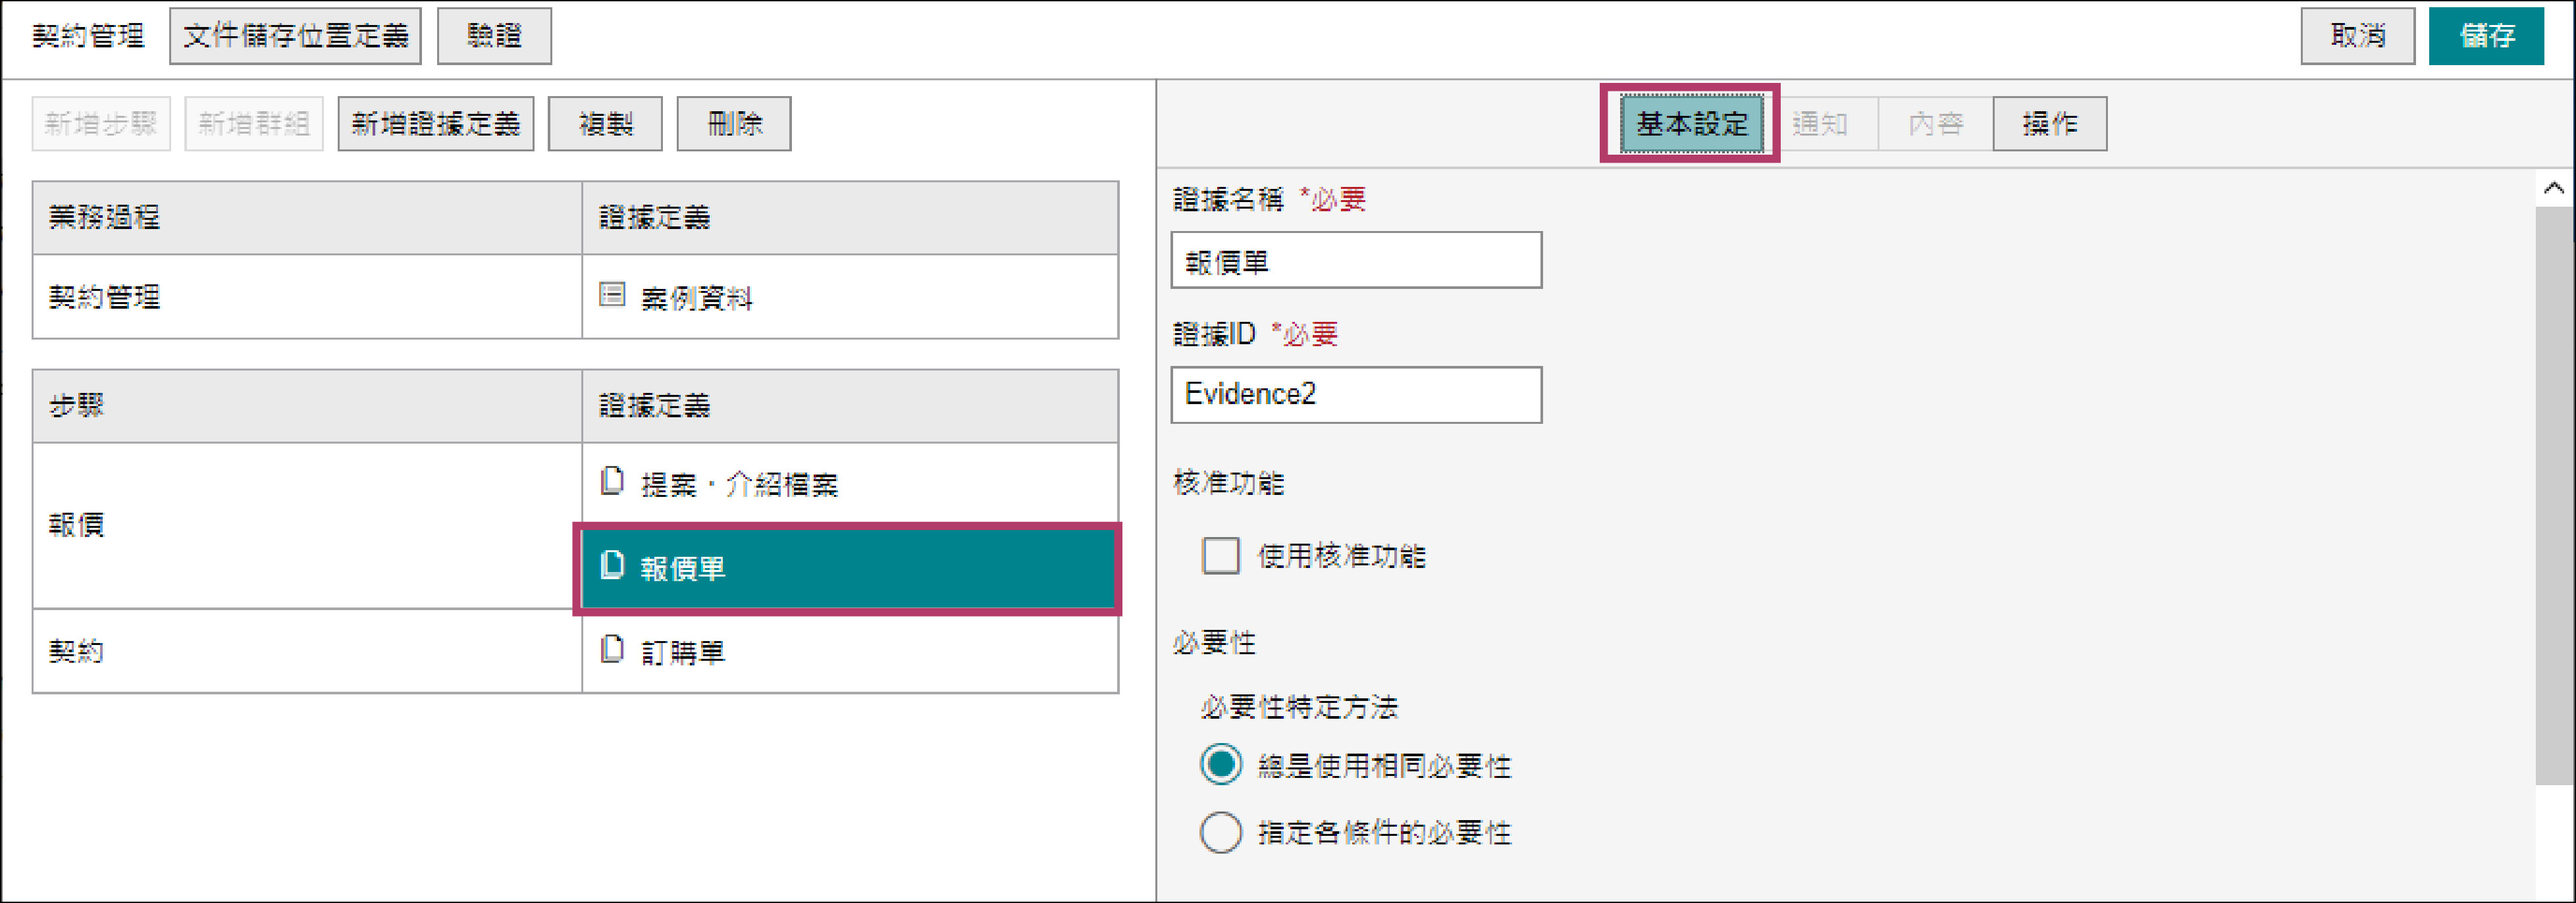The width and height of the screenshot is (2576, 903).
Task: Click the 刪除 delete button
Action: (733, 124)
